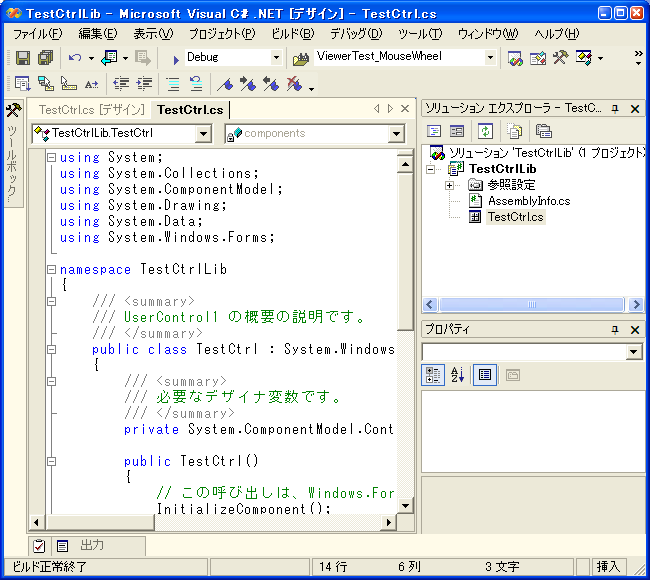Image resolution: width=650 pixels, height=580 pixels.
Task: Open the デバッグ(D) menu
Action: [356, 34]
